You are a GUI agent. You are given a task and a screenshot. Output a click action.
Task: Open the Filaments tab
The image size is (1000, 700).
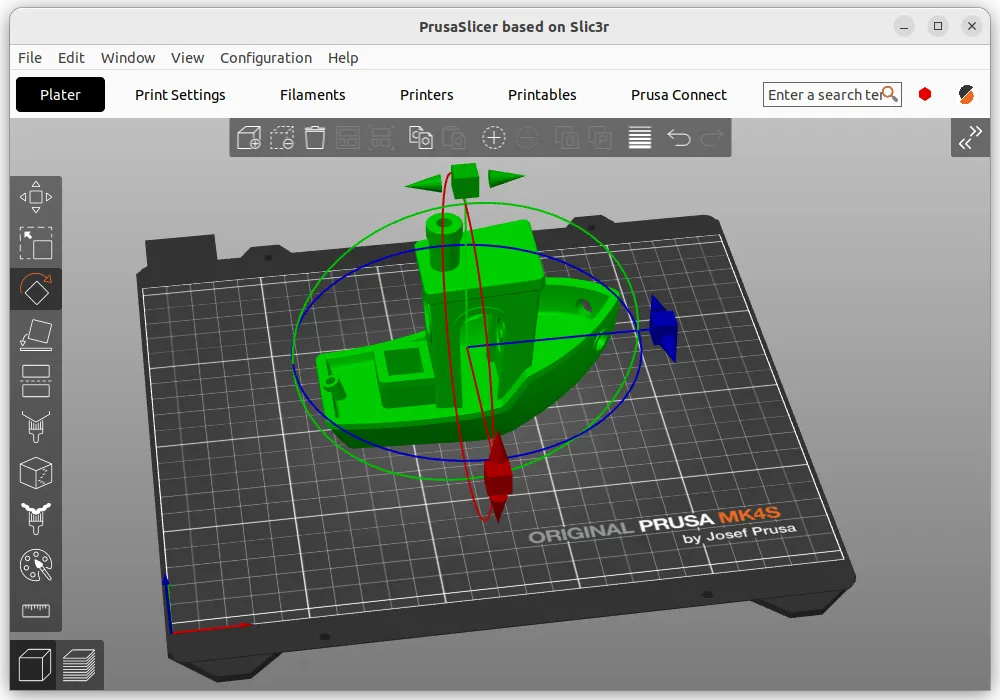pos(312,95)
